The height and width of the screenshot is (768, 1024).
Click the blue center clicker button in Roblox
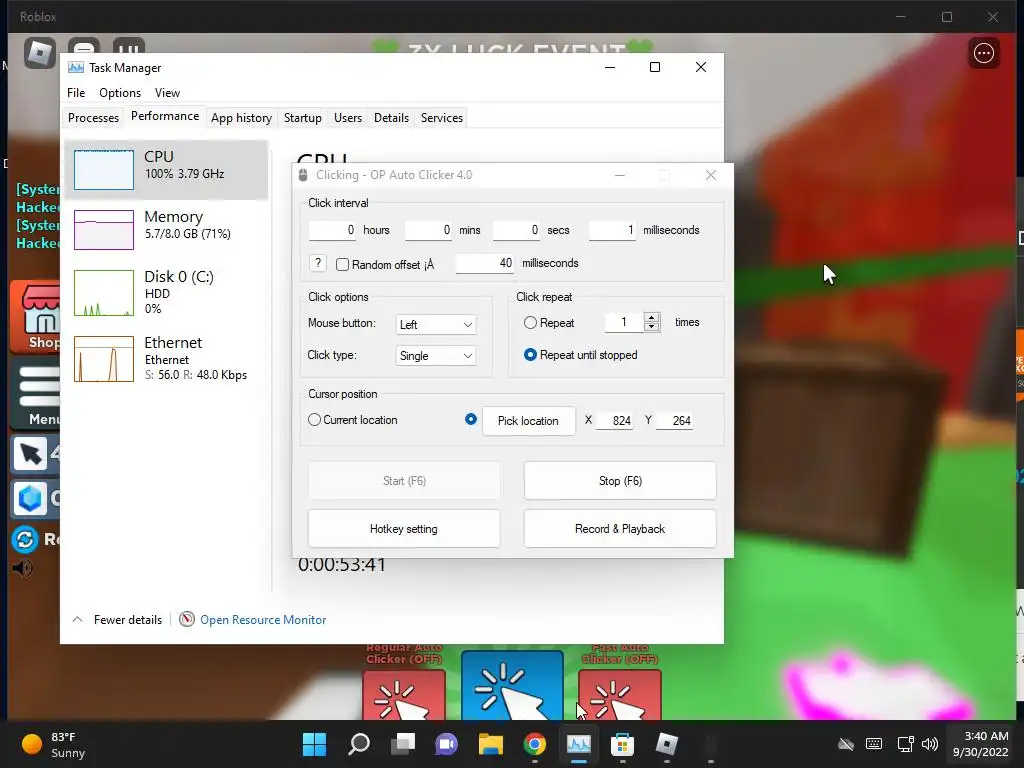[x=512, y=686]
